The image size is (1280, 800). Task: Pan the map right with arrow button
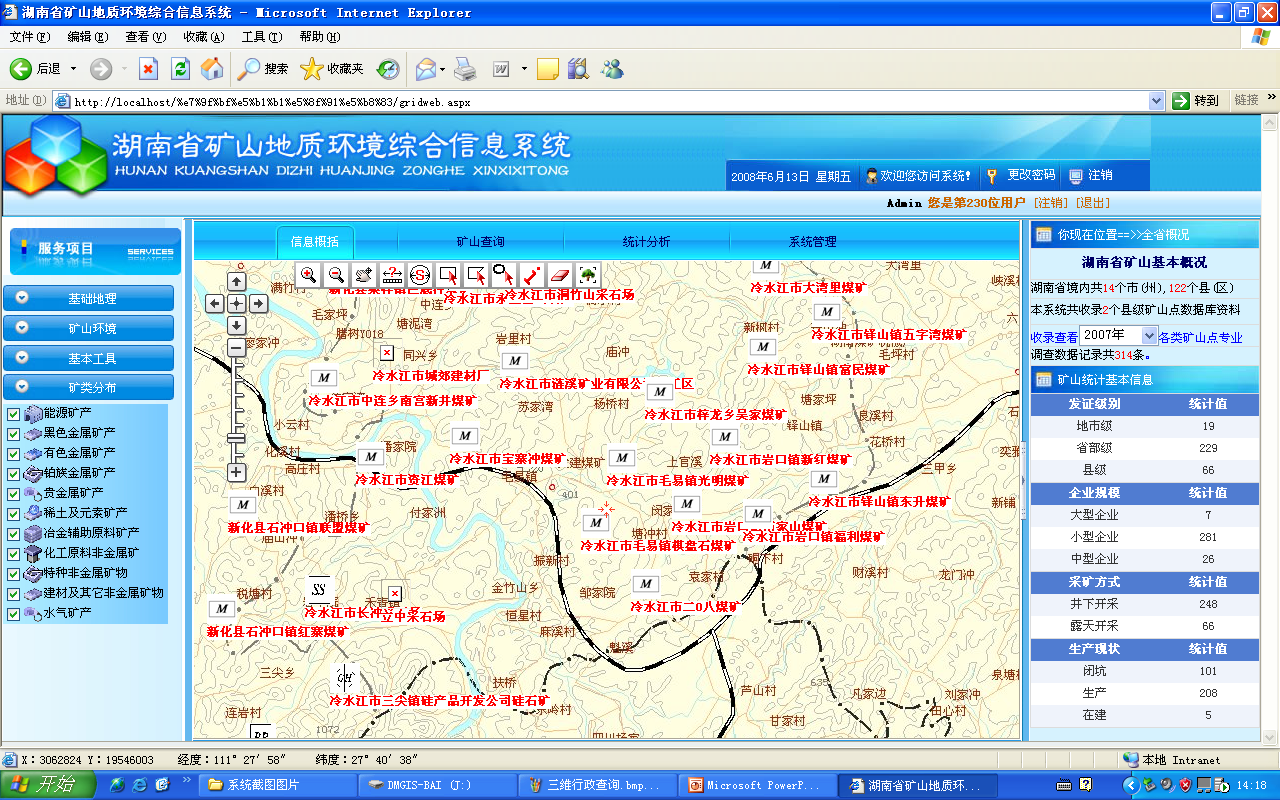(x=258, y=303)
